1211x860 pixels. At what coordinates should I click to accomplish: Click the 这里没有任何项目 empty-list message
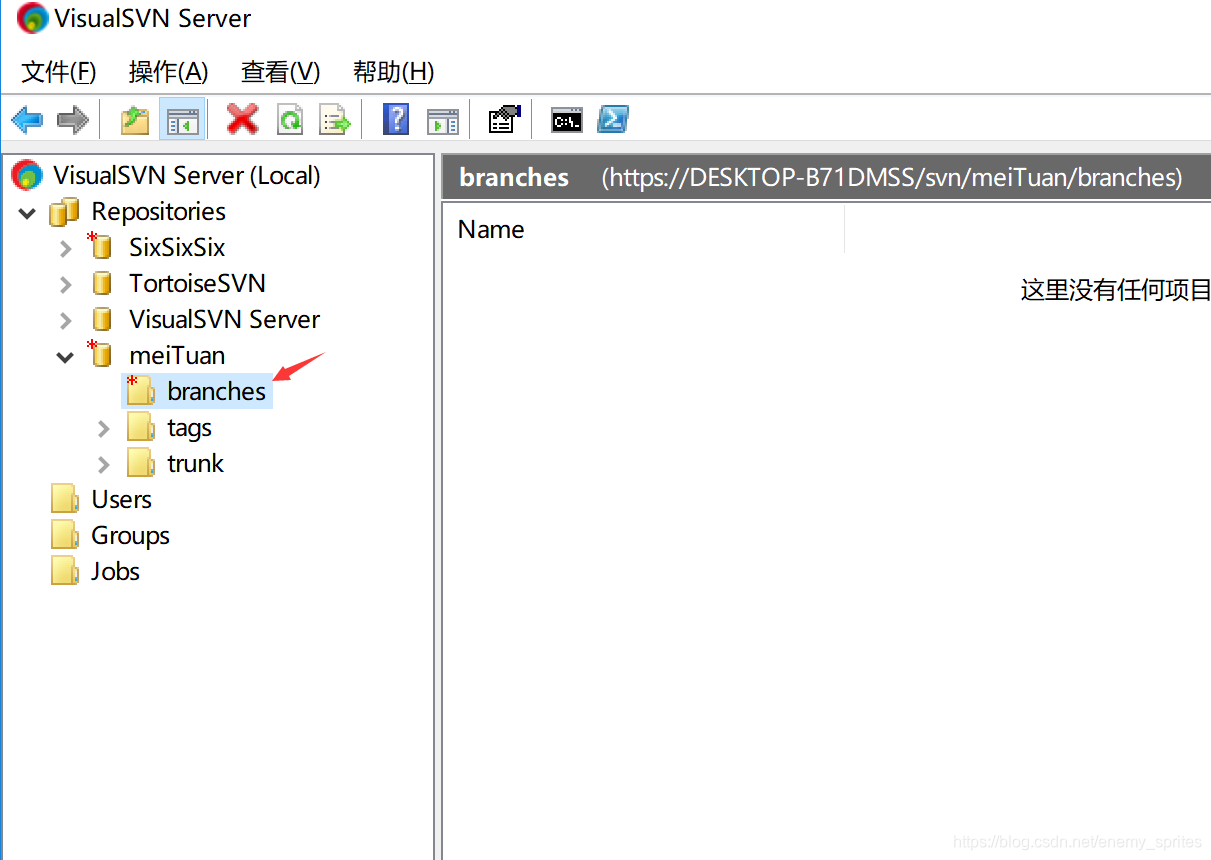tap(1115, 291)
